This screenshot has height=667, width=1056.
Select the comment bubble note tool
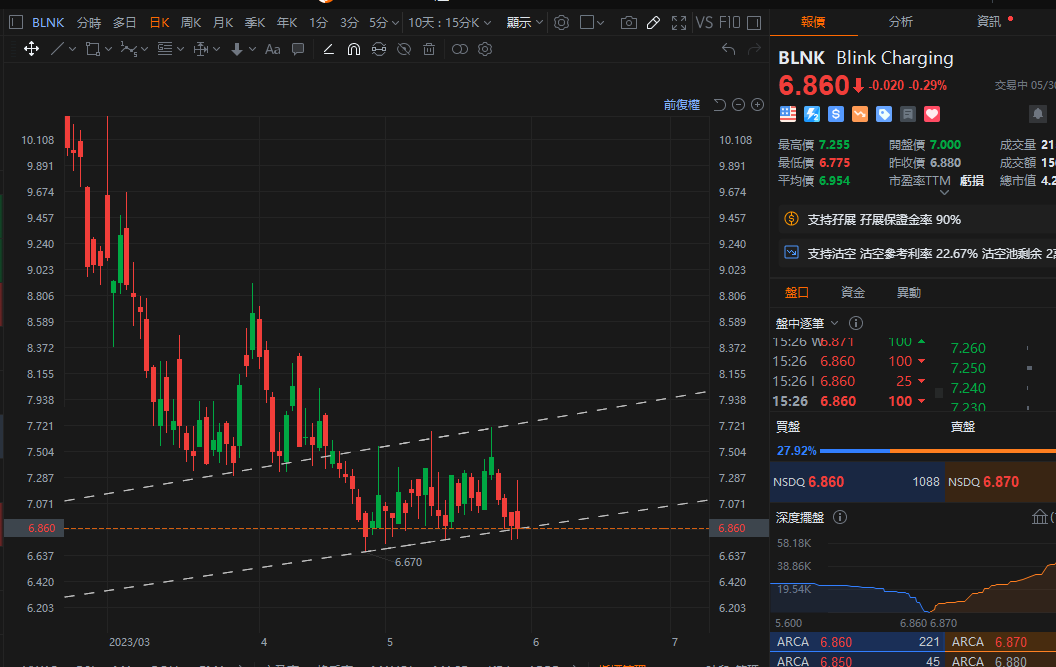(298, 49)
